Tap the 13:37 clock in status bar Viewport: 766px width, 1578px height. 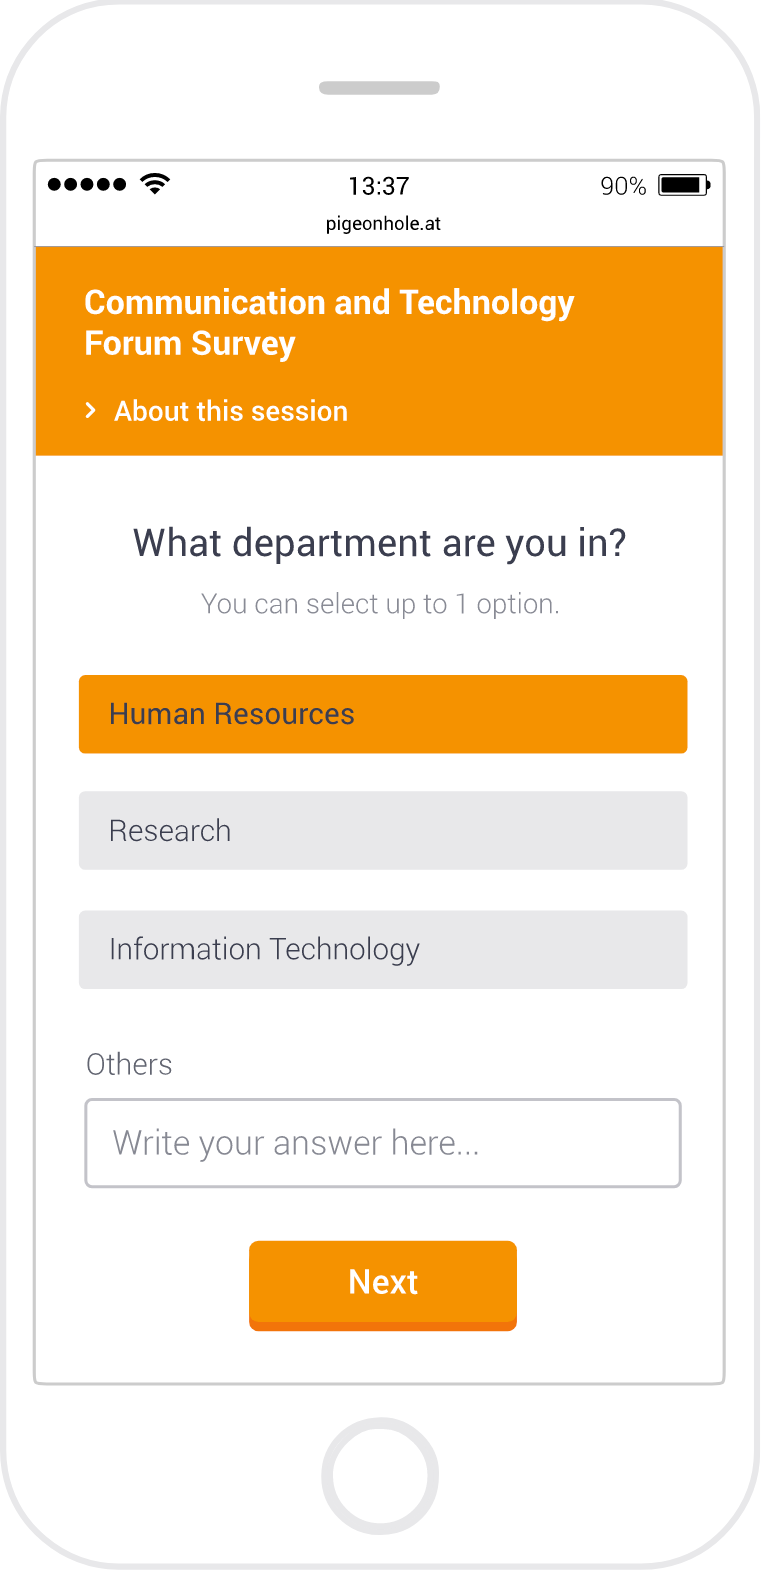click(x=379, y=186)
